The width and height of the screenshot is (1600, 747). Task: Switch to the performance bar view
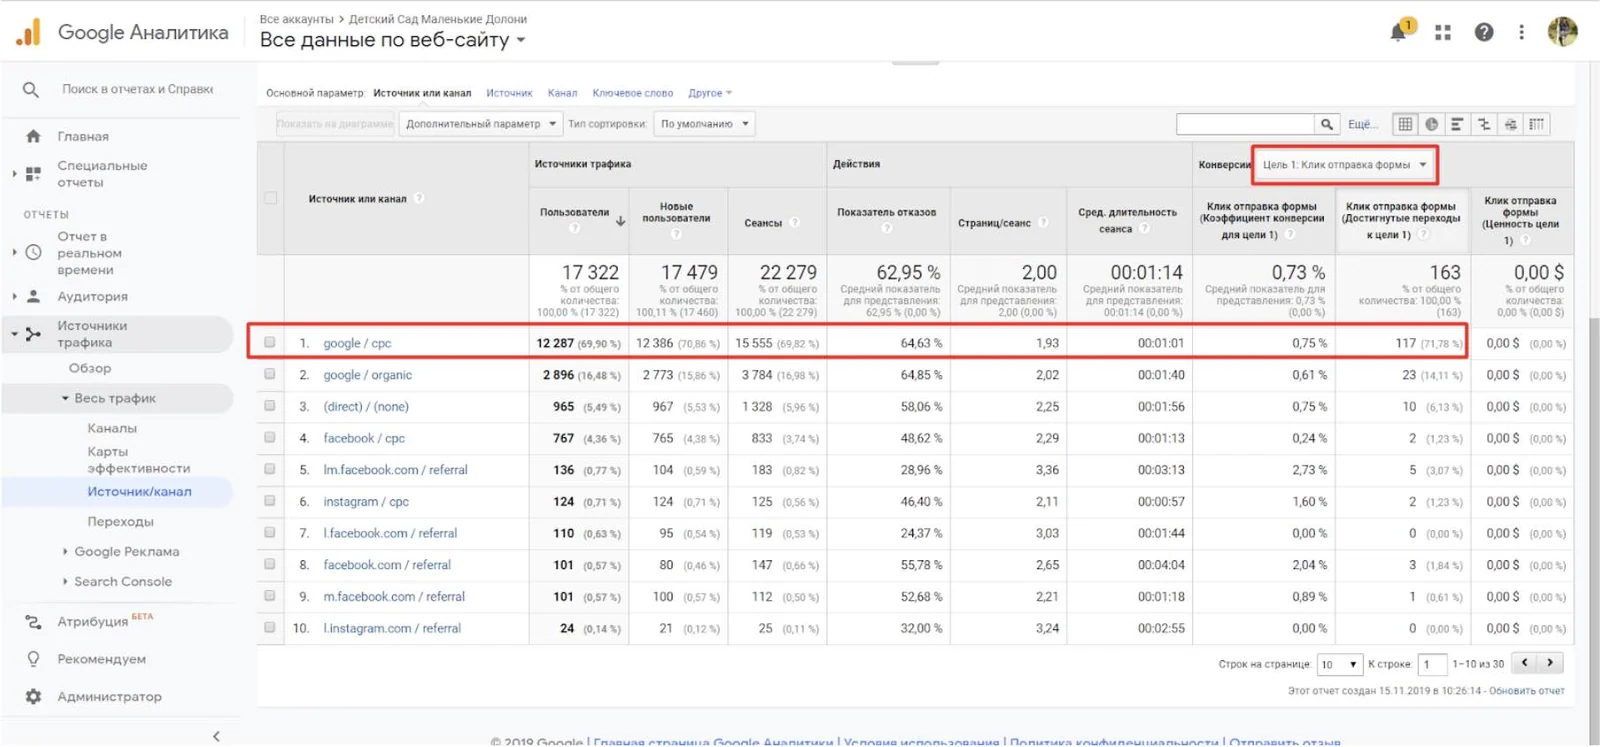tap(1457, 124)
